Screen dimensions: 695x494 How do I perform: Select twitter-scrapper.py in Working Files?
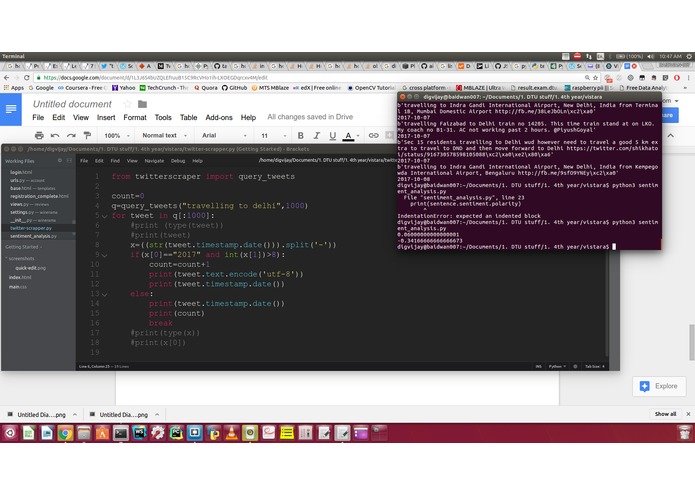pyautogui.click(x=31, y=228)
